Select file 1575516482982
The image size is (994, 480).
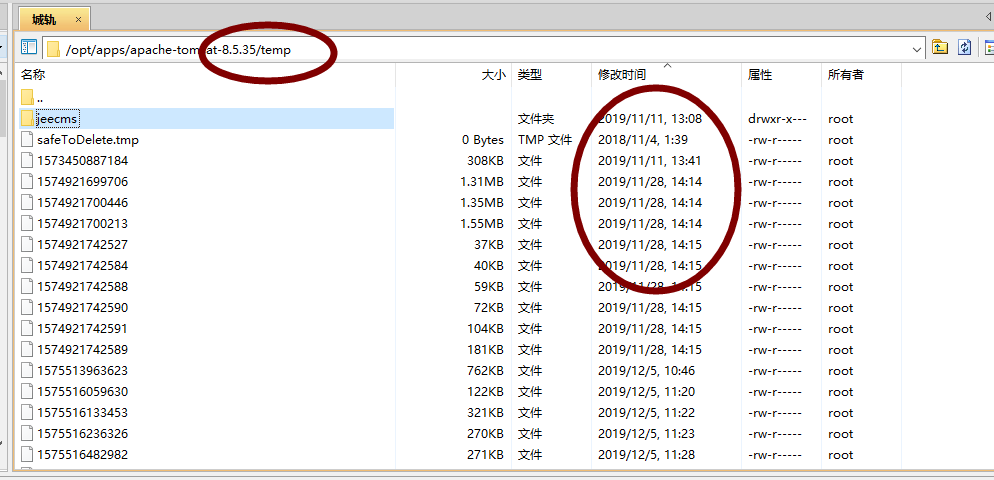click(x=82, y=455)
